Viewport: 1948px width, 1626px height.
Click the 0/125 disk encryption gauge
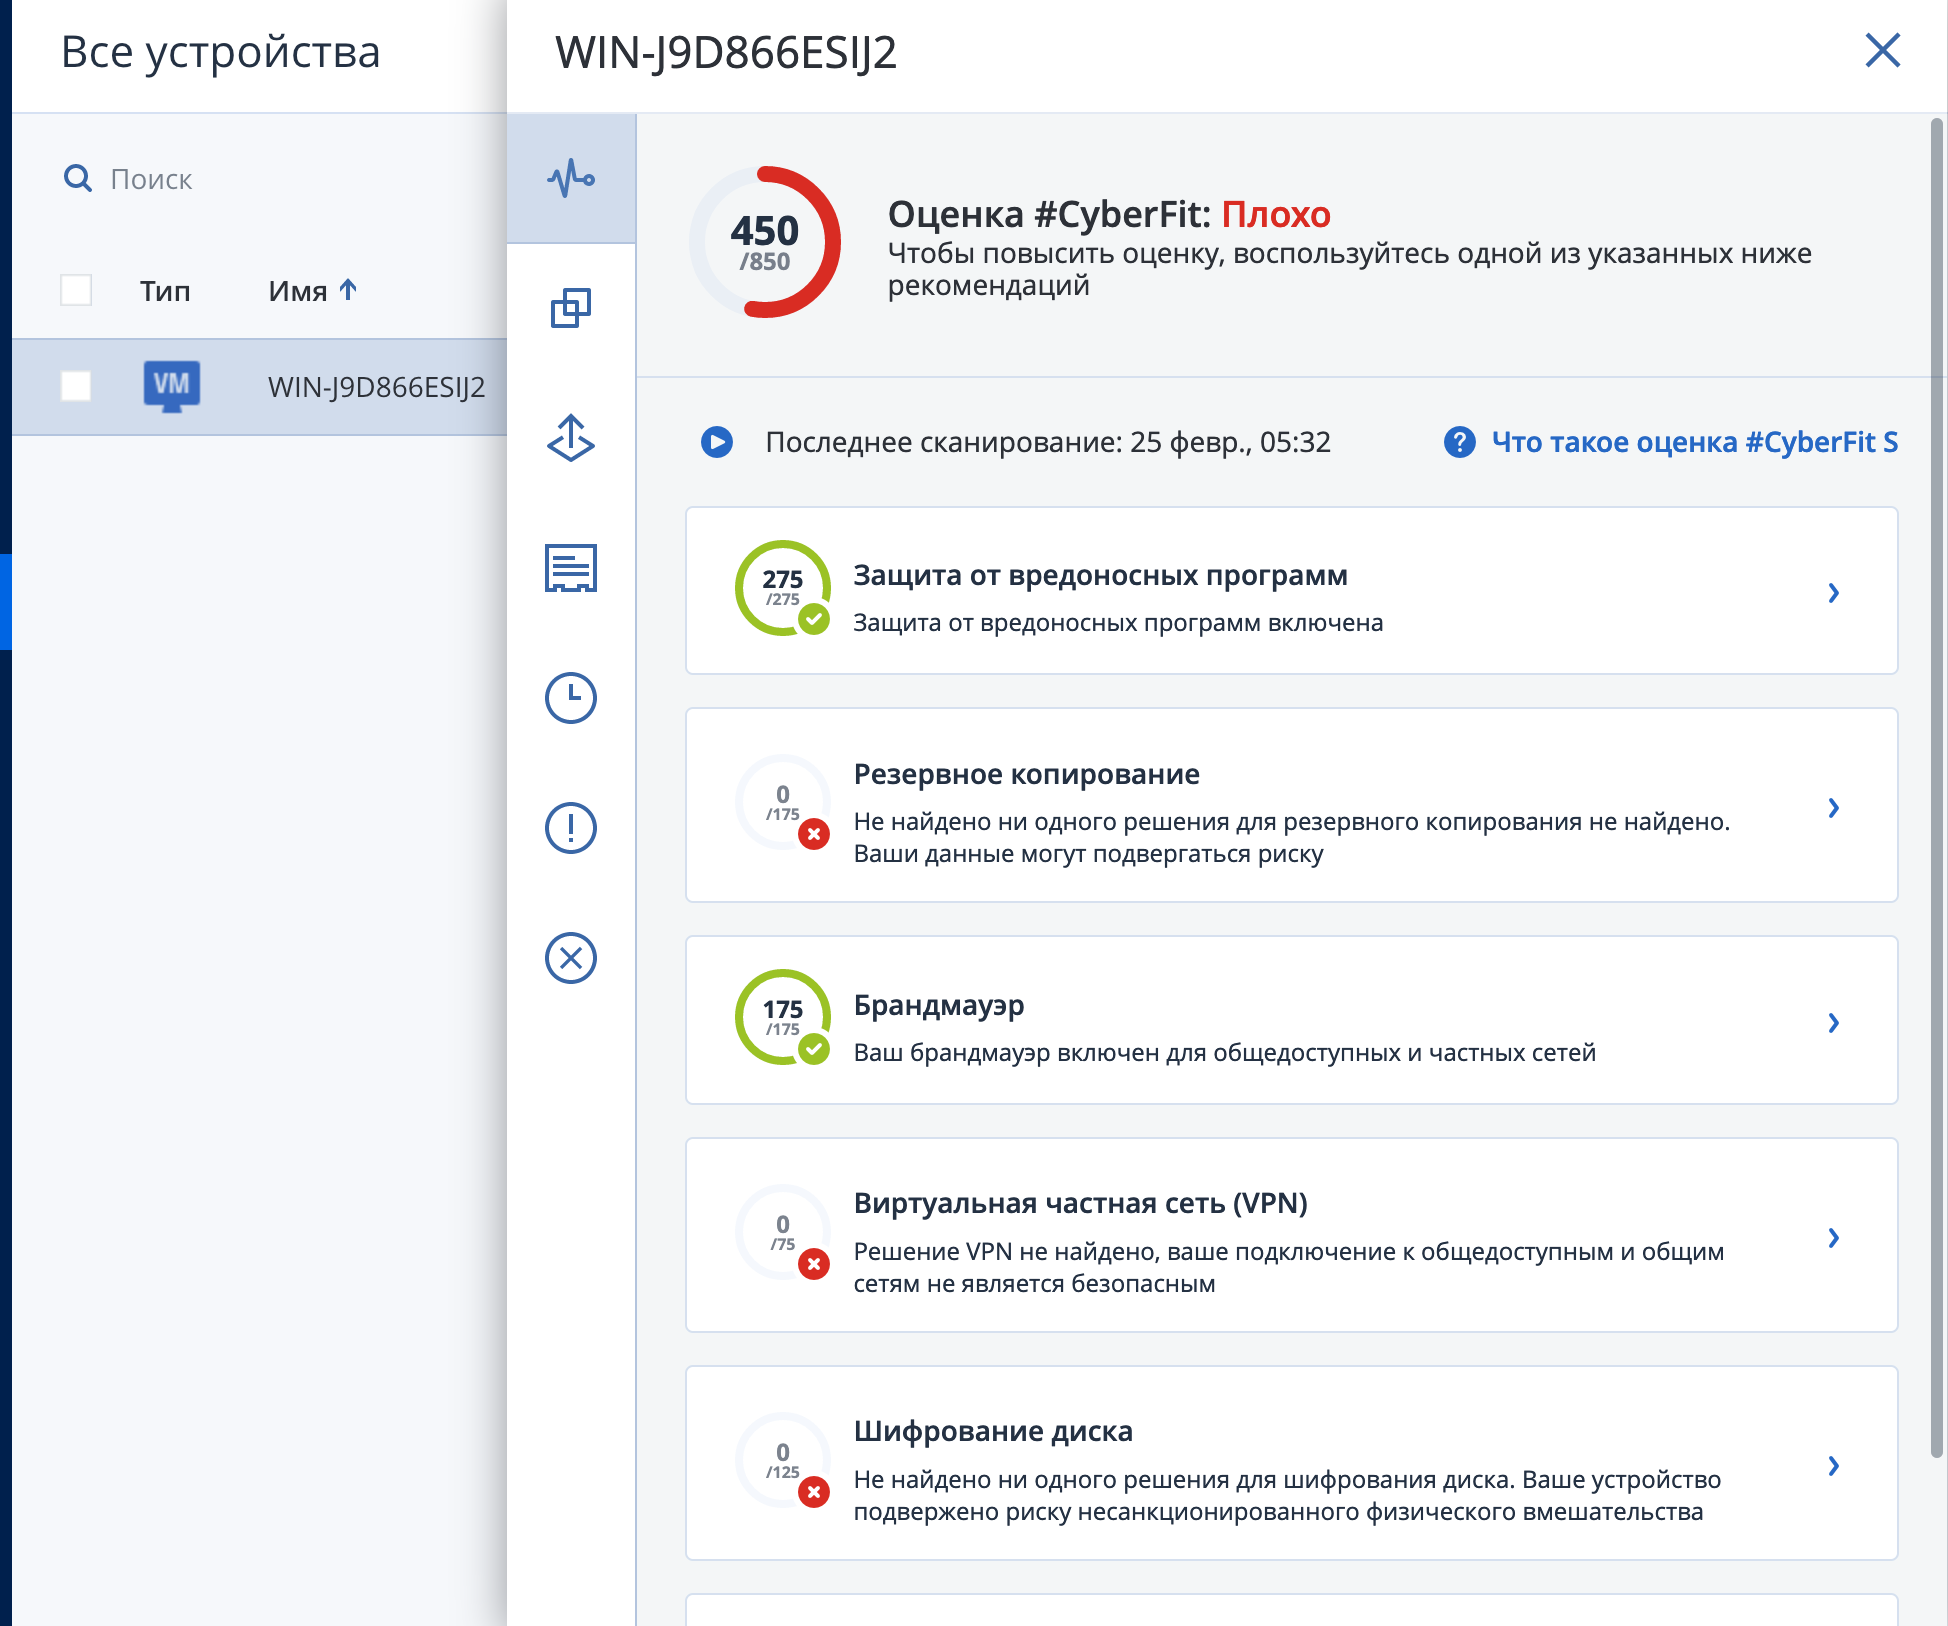click(783, 1461)
